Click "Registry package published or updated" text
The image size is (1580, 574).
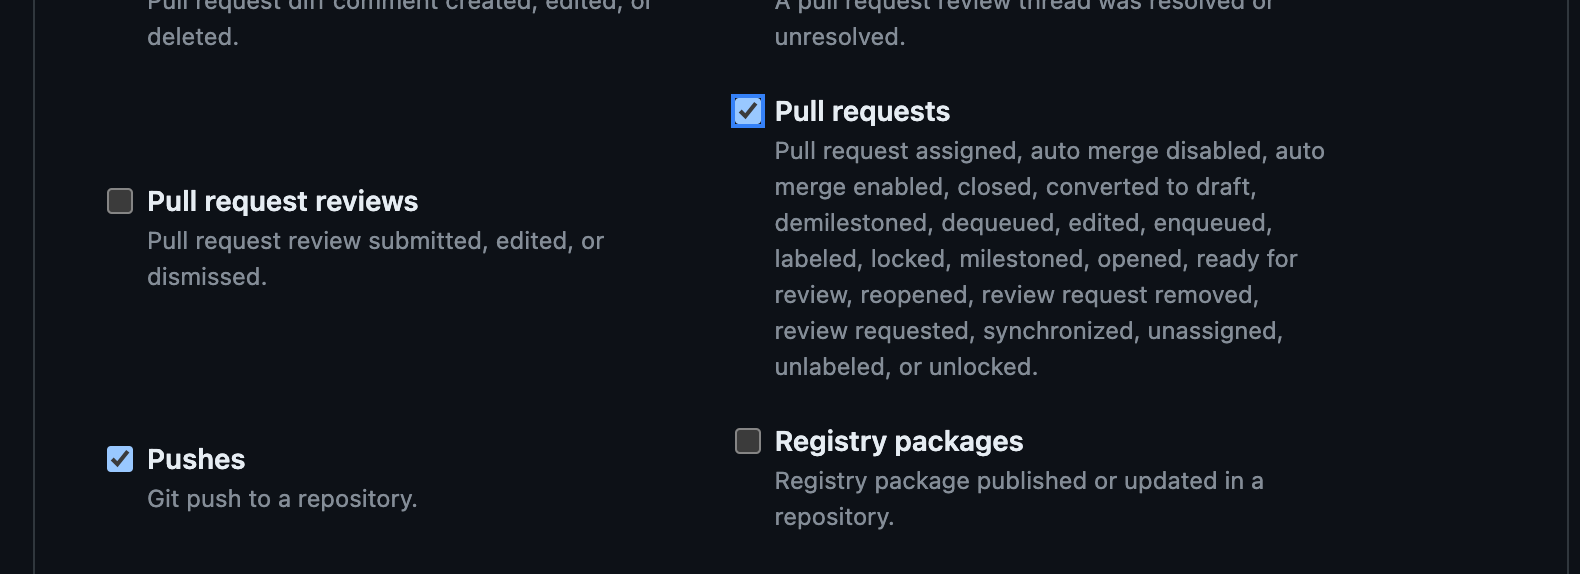(x=1019, y=481)
